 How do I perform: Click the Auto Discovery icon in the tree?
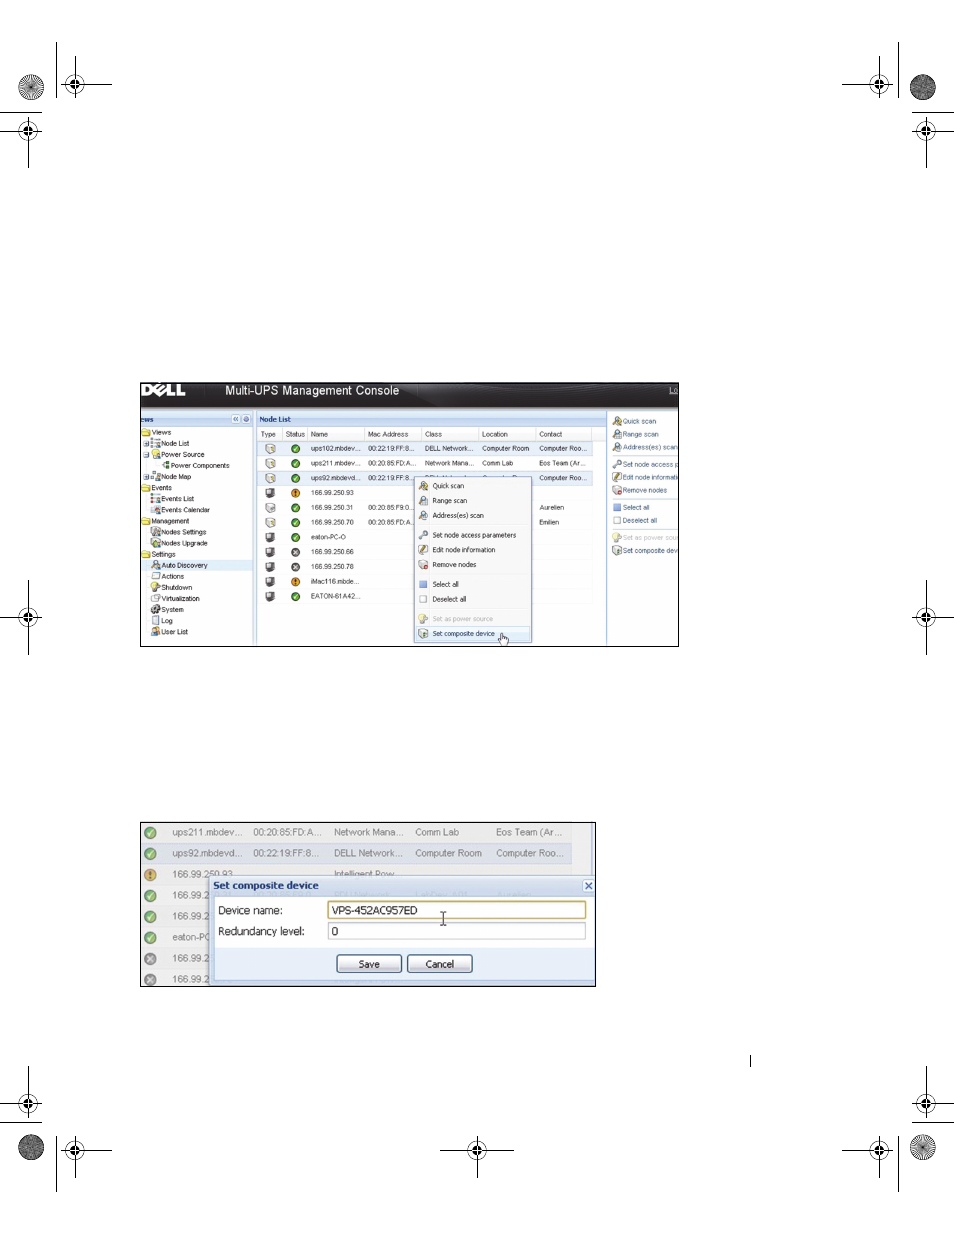(x=156, y=565)
